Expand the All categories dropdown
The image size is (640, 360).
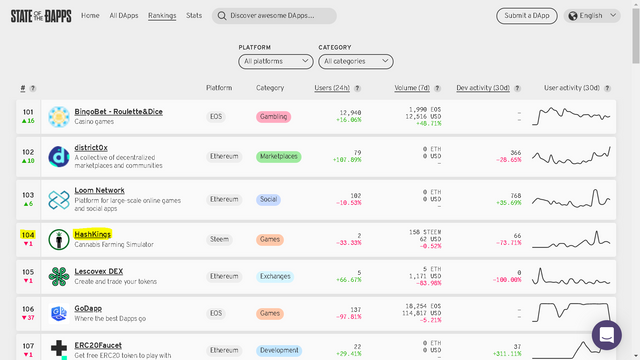pyautogui.click(x=356, y=62)
